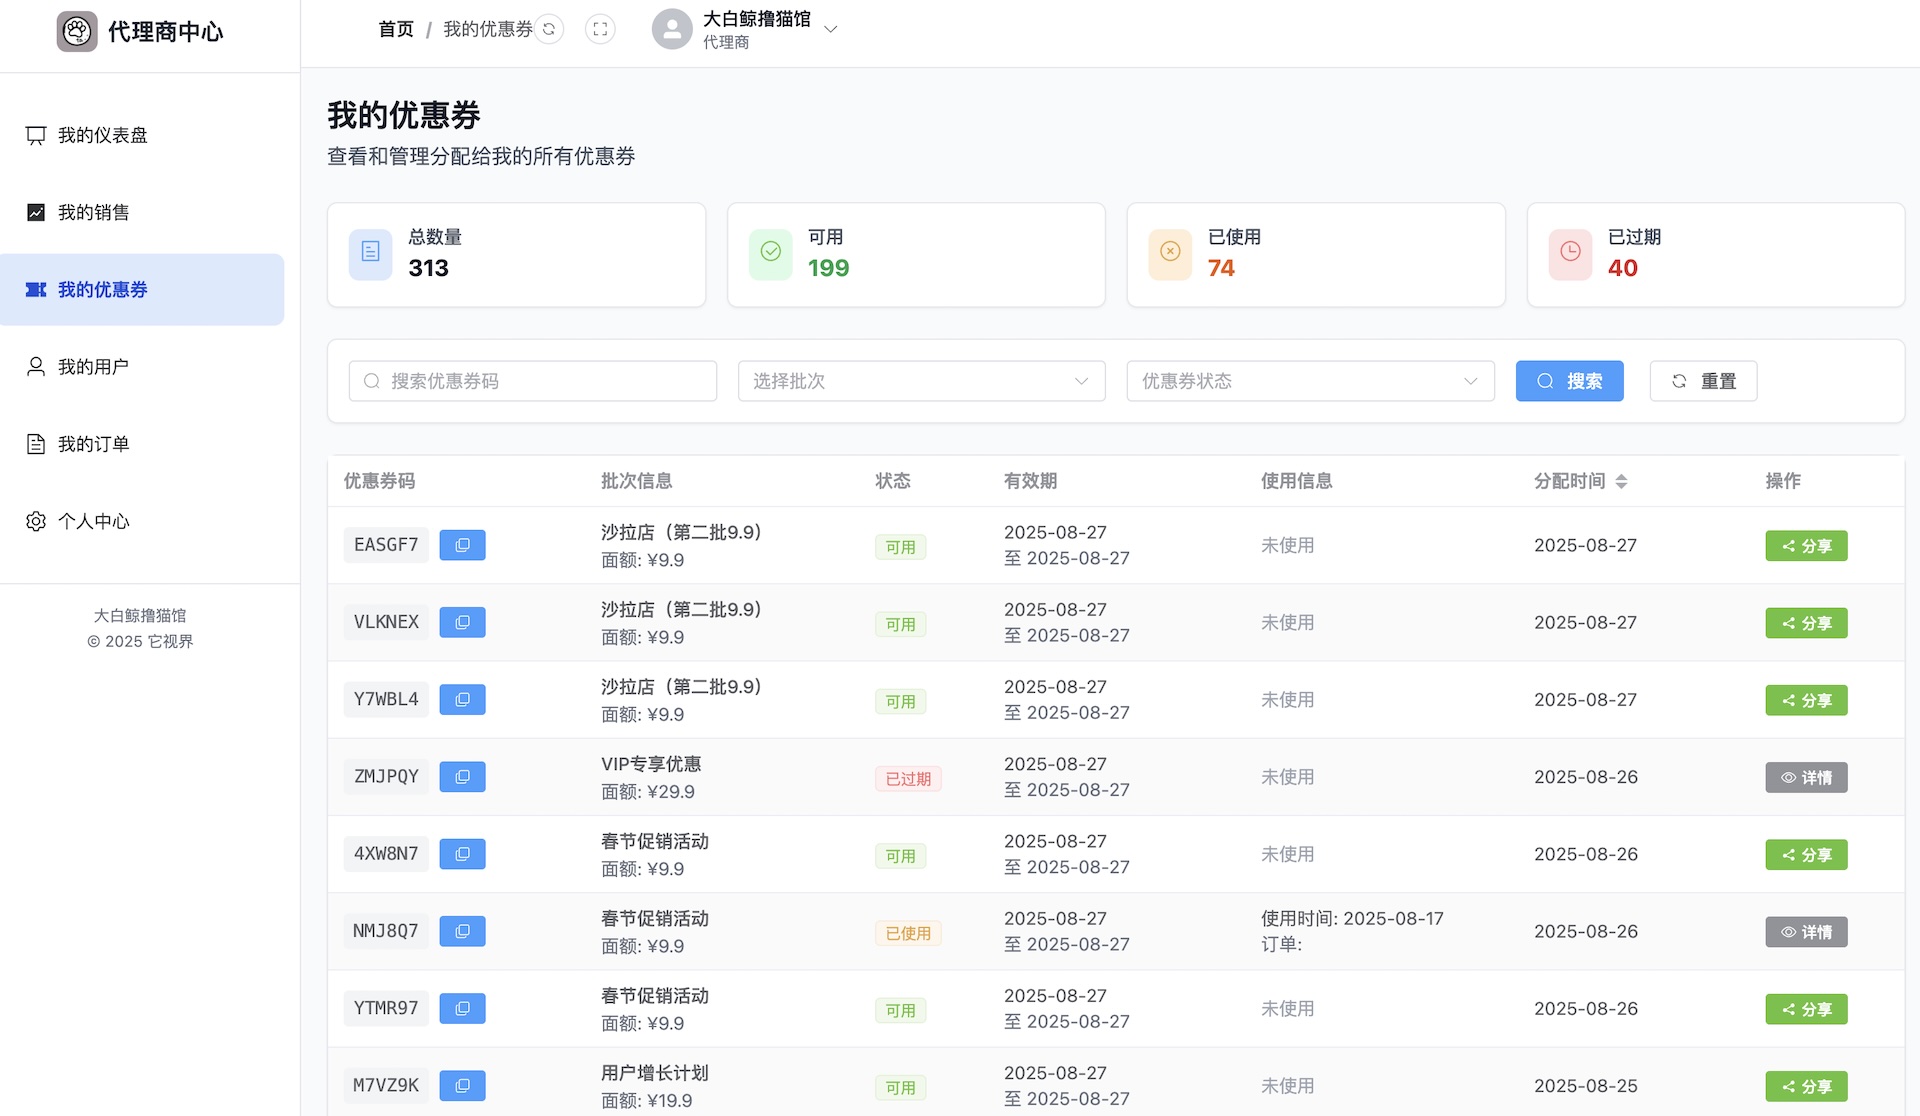Viewport: 1920px width, 1116px height.
Task: Open the 选择批次 dropdown
Action: click(x=921, y=381)
